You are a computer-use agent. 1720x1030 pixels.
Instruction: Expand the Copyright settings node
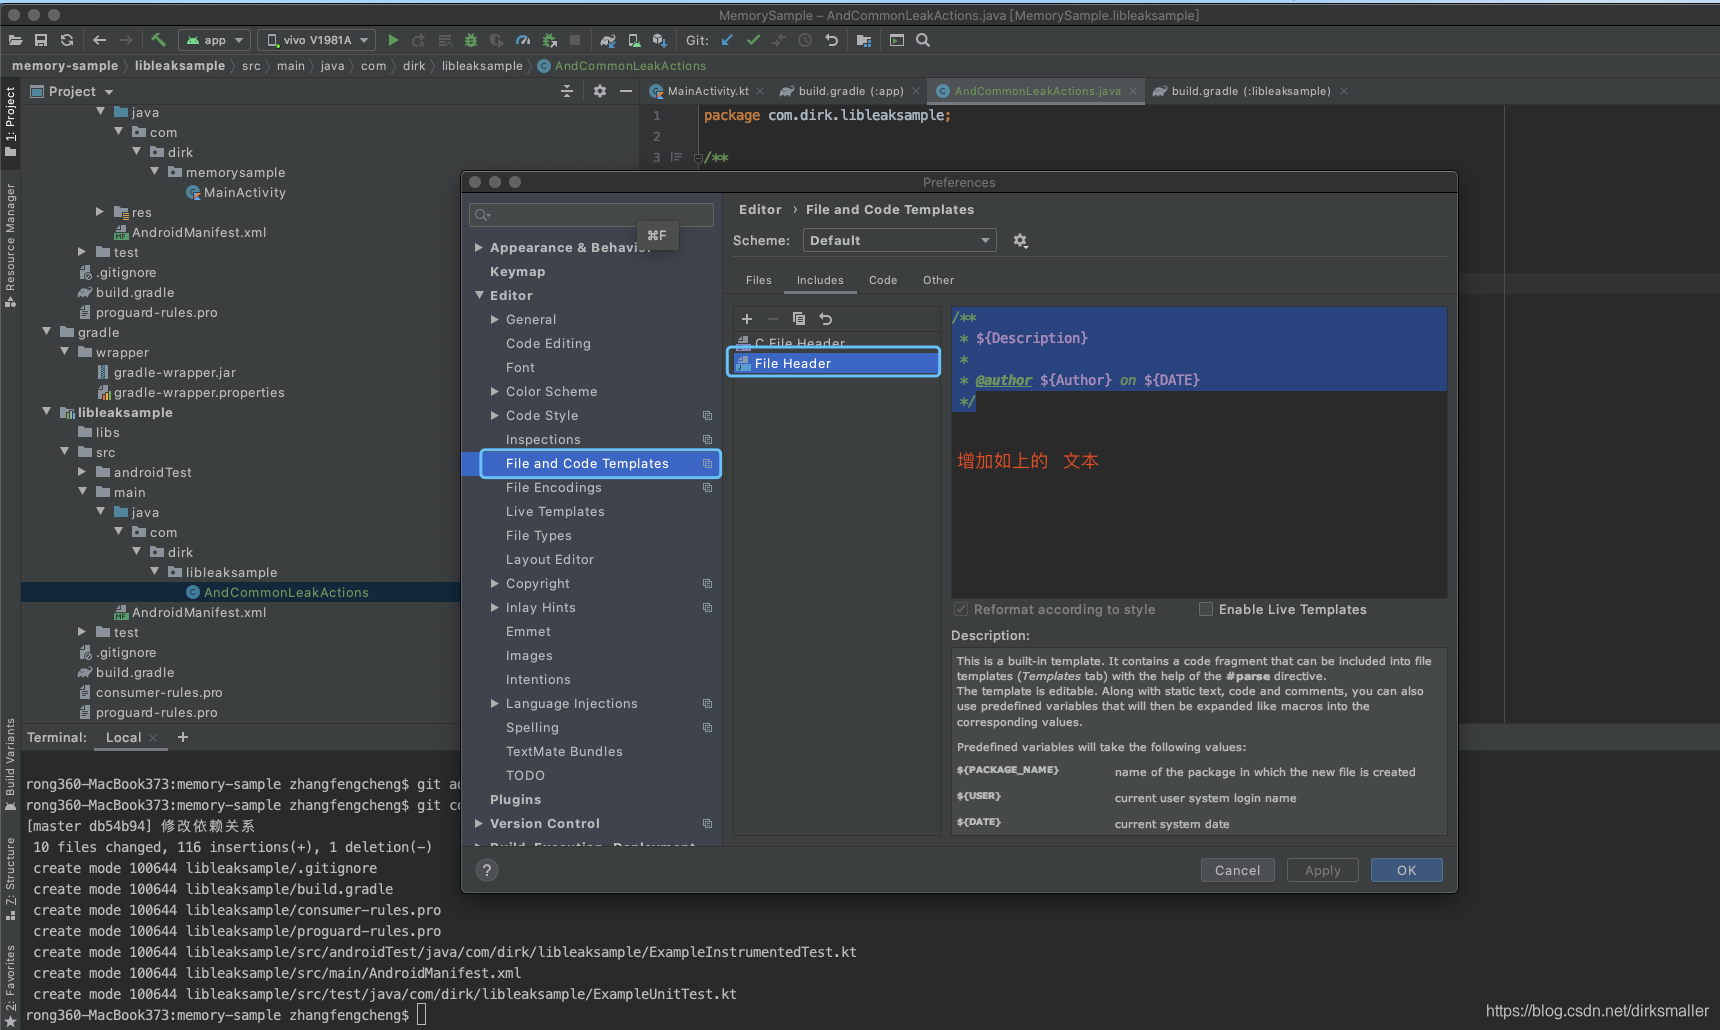click(495, 583)
